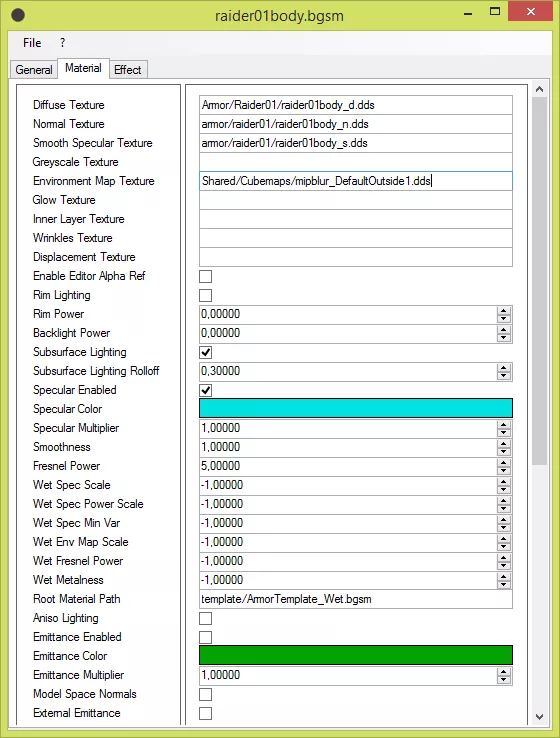
Task: Disable the Specular Enabled checkbox
Action: [x=206, y=390]
